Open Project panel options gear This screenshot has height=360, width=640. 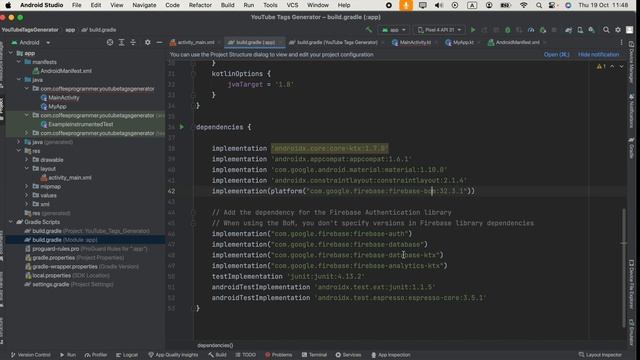[x=147, y=42]
